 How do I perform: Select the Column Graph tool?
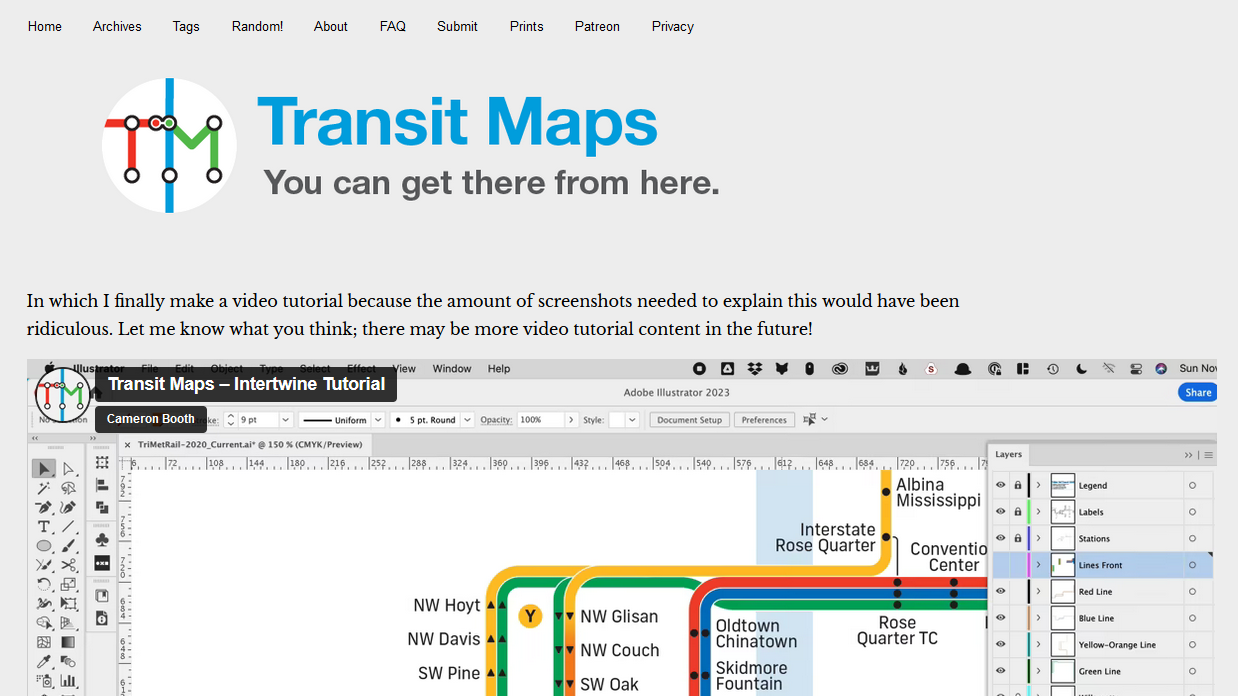tap(69, 680)
